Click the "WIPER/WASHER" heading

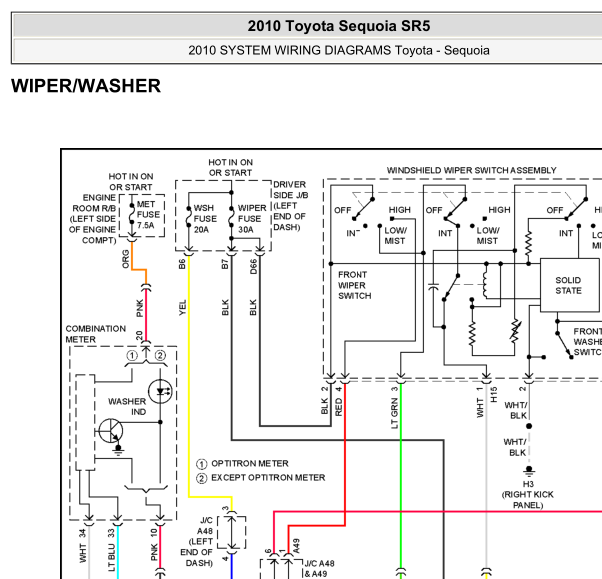(86, 86)
